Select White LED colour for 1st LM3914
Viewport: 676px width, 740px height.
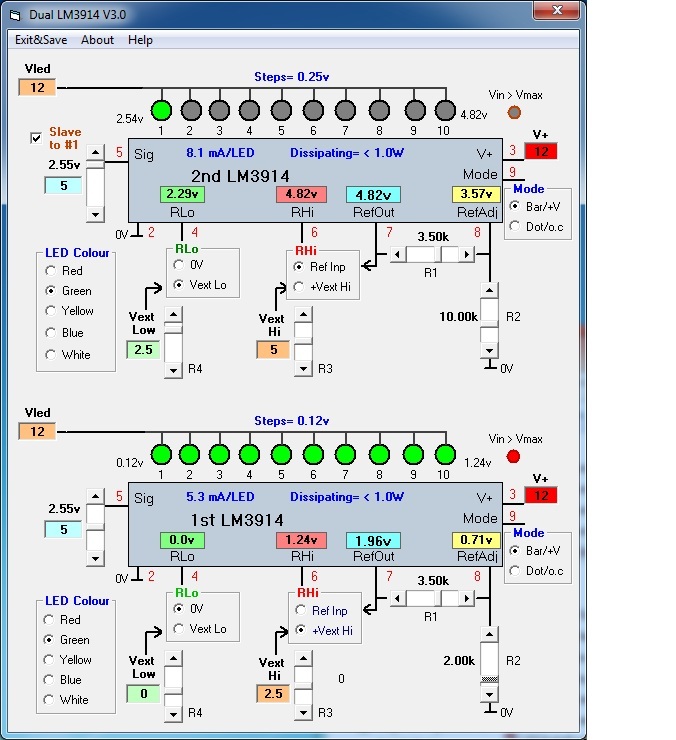tap(49, 699)
